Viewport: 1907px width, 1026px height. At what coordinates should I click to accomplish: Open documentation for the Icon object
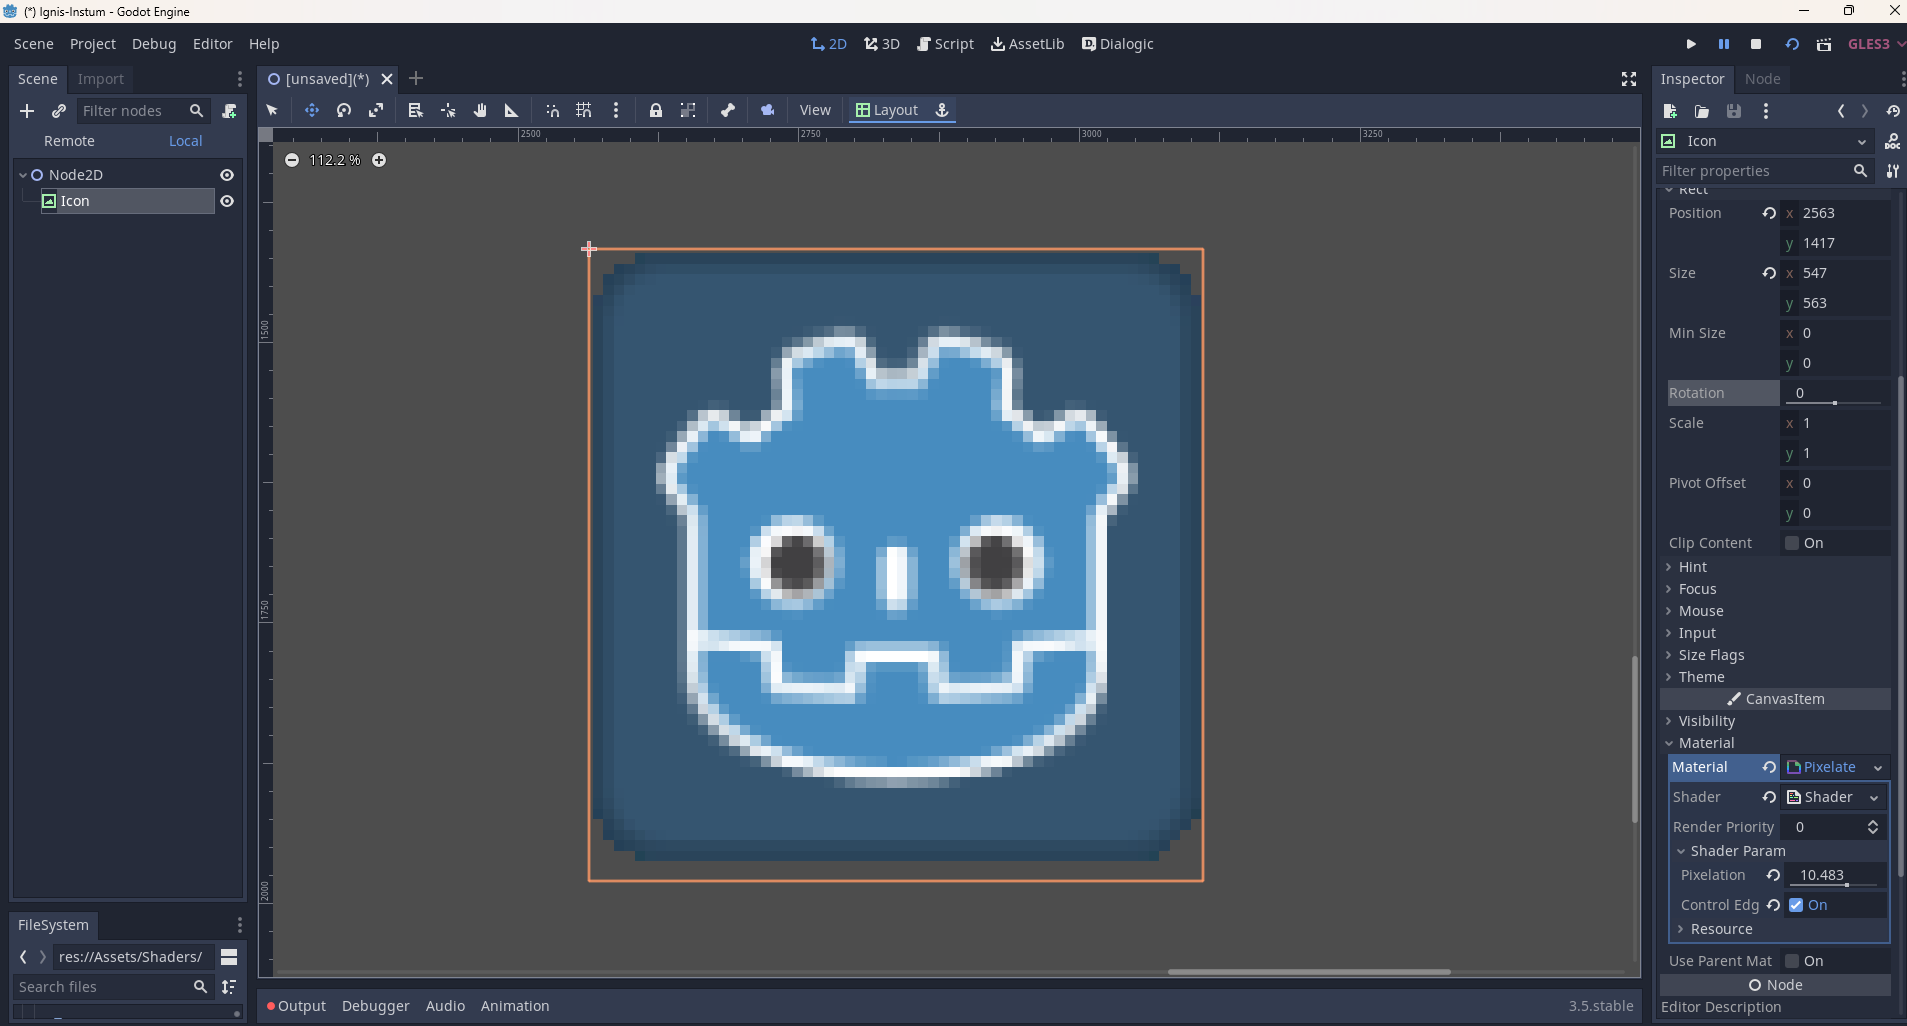point(1893,141)
